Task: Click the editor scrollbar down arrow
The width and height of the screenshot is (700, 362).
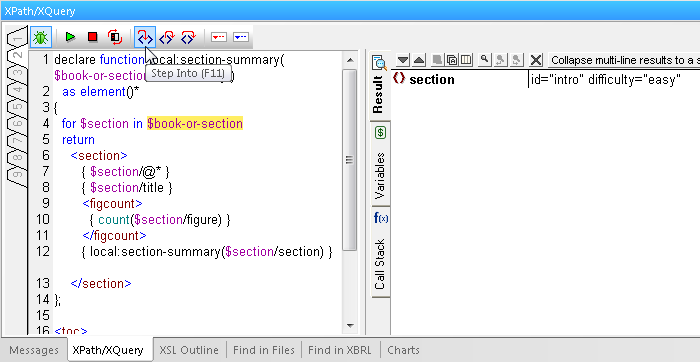Action: 350,325
